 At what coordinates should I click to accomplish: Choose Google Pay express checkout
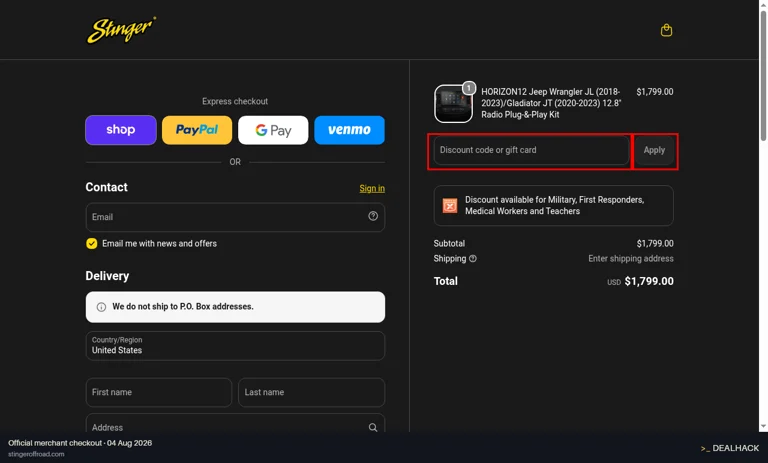click(x=273, y=130)
